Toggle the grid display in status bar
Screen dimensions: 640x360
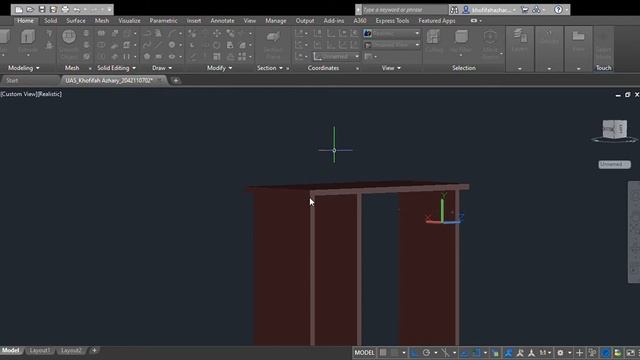[x=383, y=352]
